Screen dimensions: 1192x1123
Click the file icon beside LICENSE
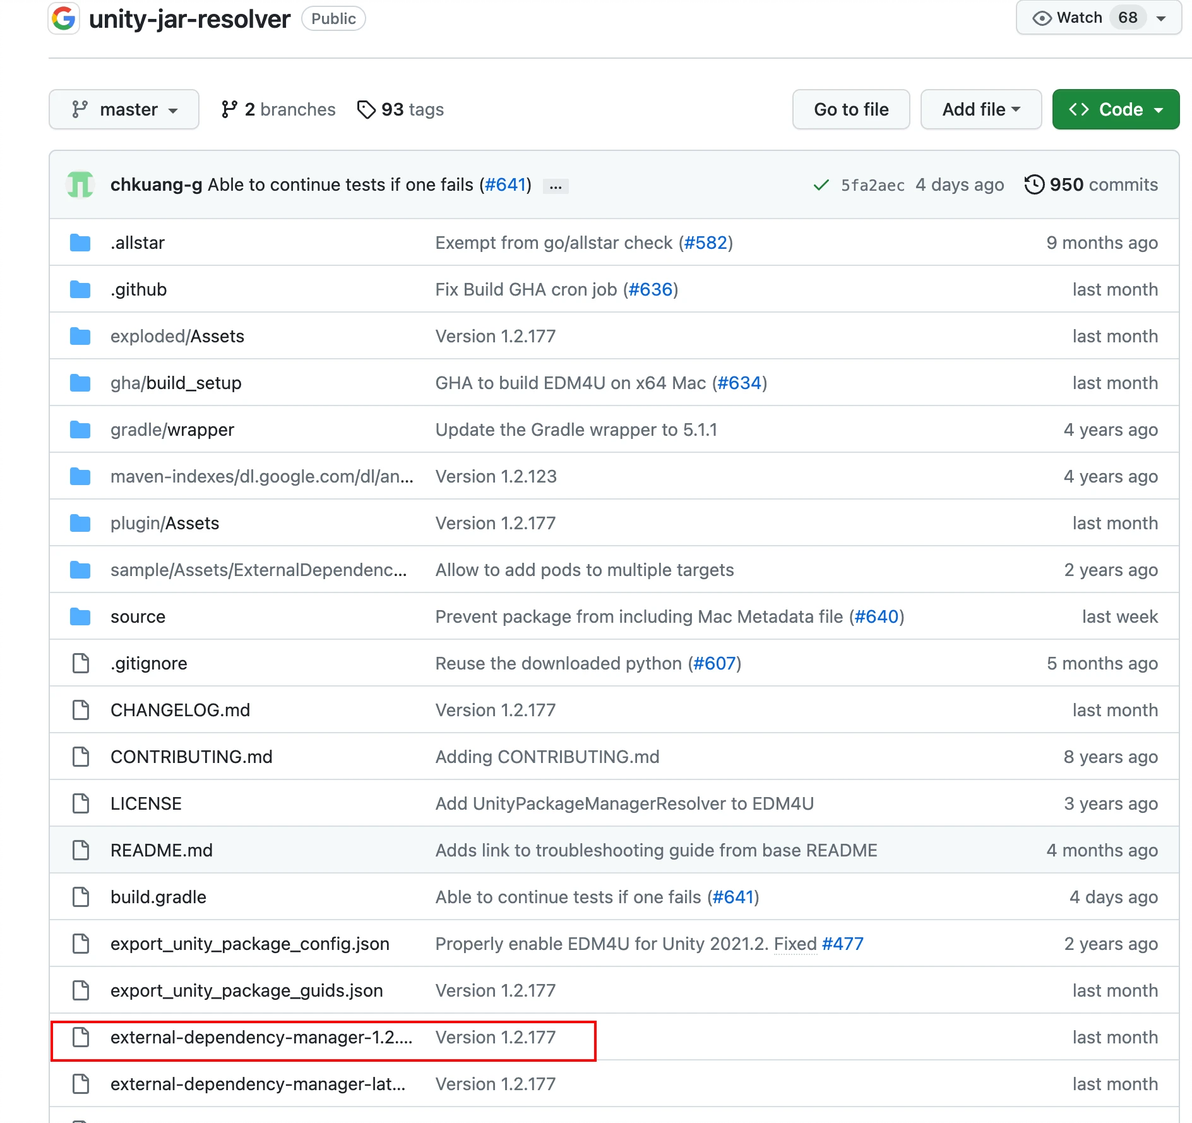coord(81,804)
